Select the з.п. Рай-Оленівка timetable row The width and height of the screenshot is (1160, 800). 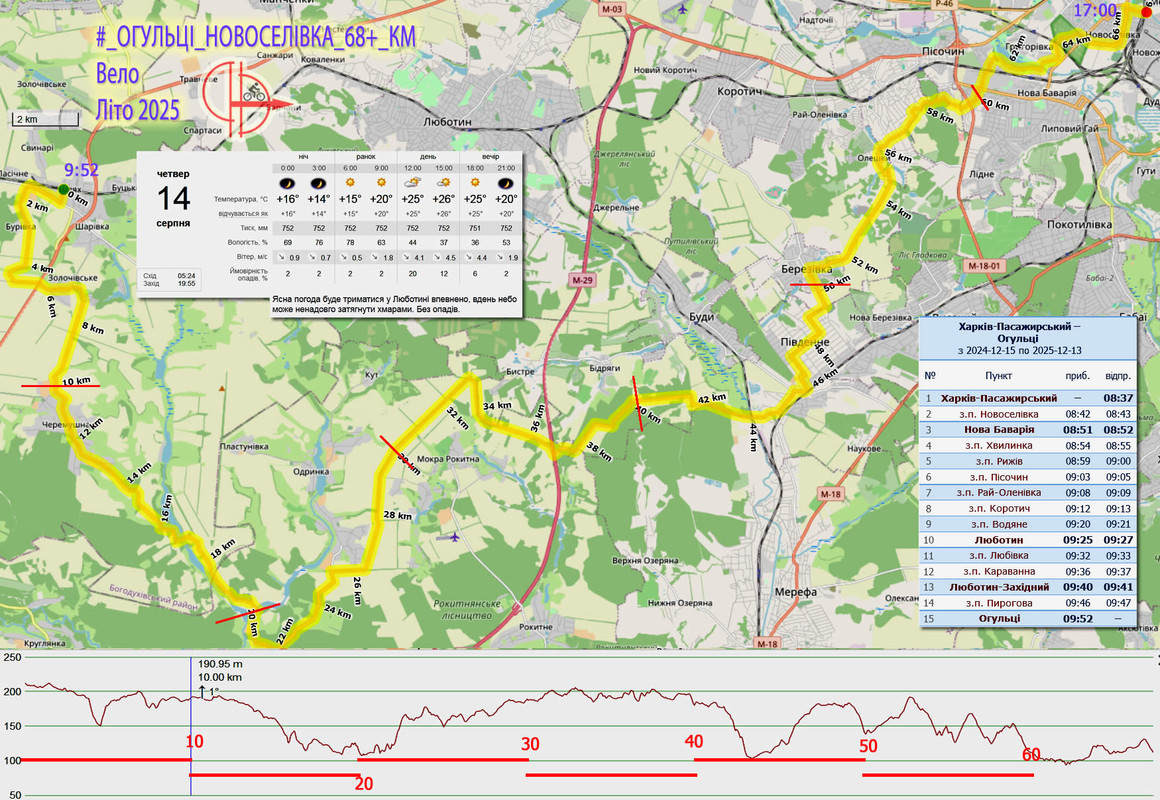1028,493
